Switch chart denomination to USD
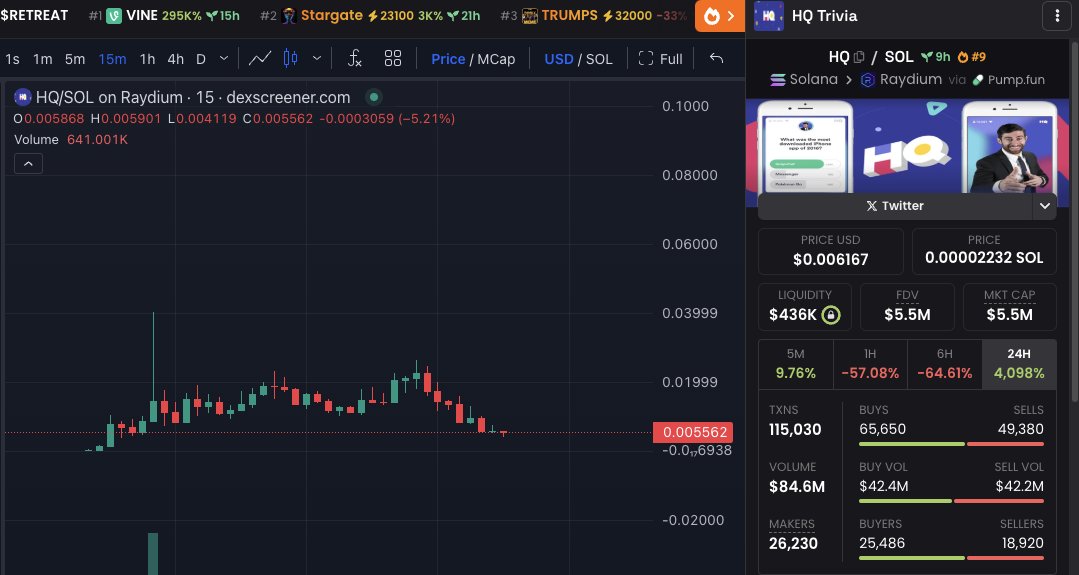The height and width of the screenshot is (575, 1079). click(559, 59)
